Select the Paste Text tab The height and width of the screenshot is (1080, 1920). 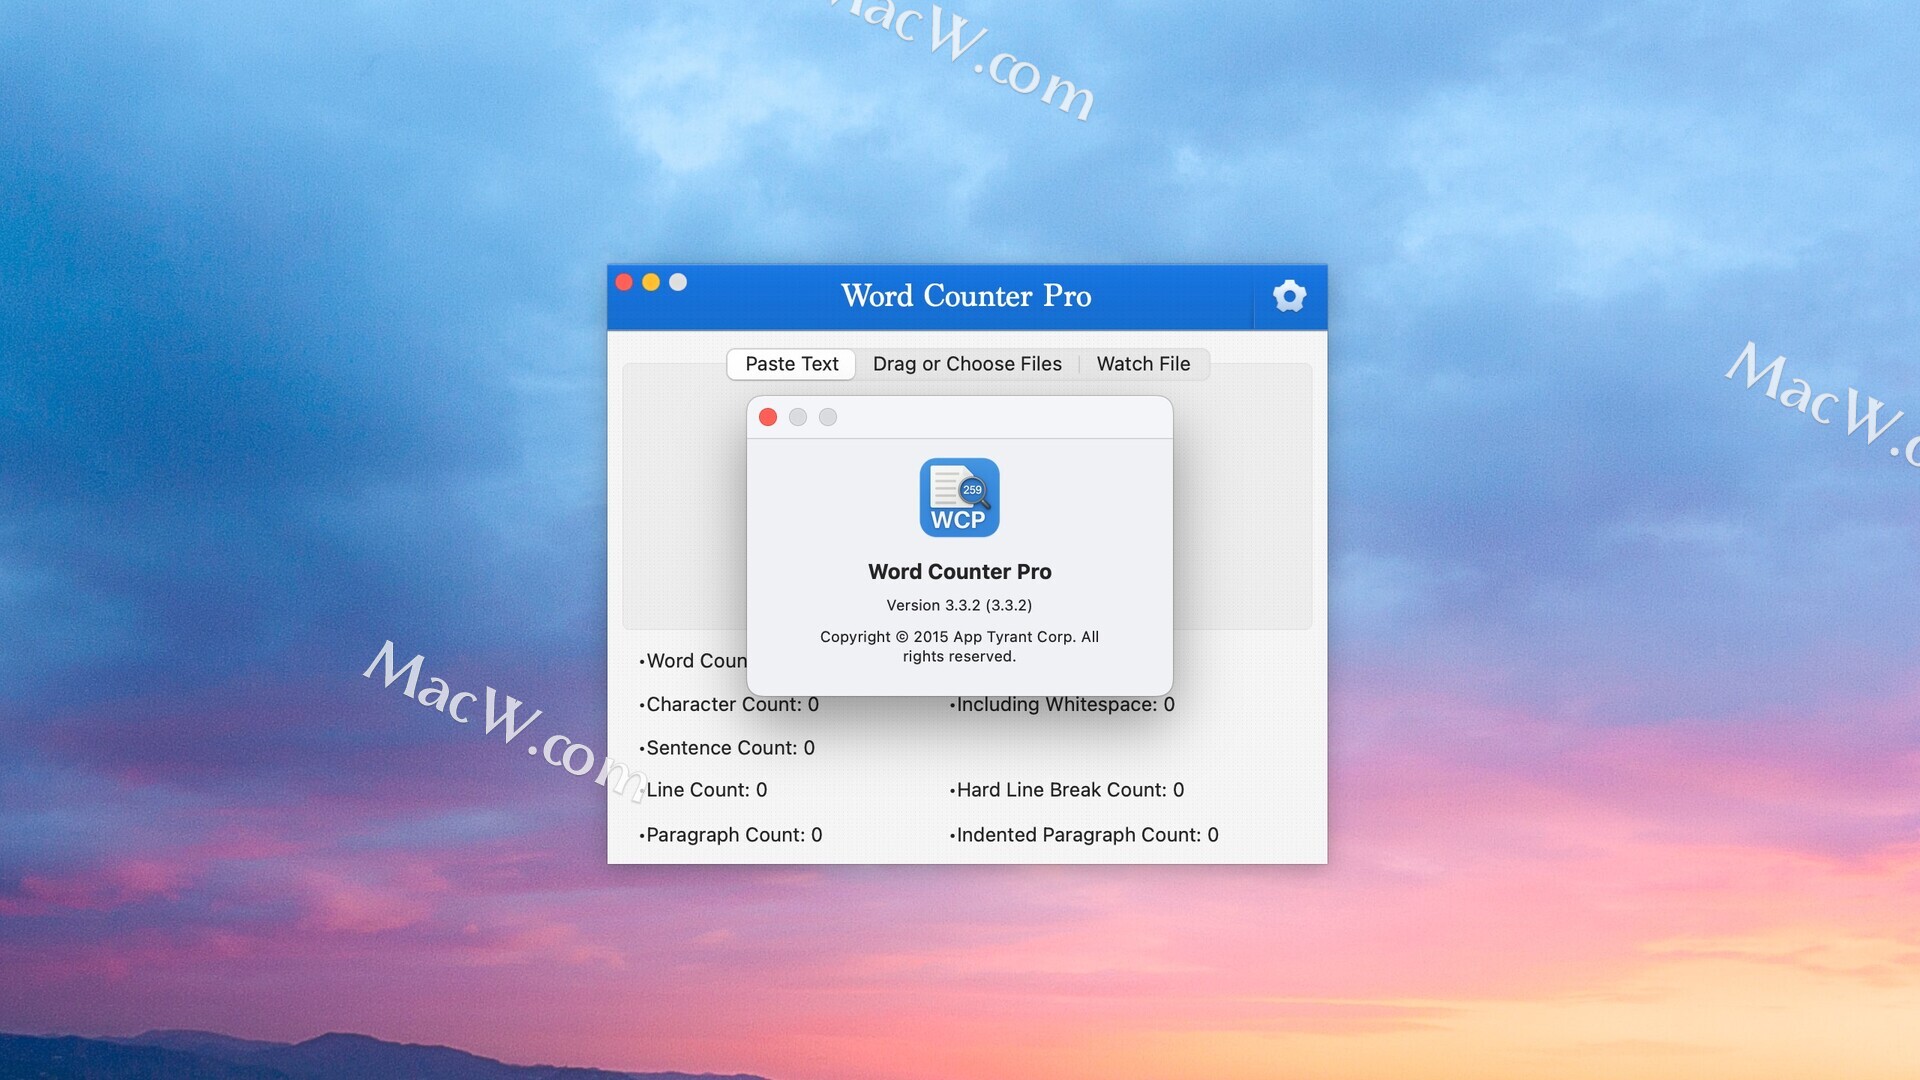[x=791, y=364]
